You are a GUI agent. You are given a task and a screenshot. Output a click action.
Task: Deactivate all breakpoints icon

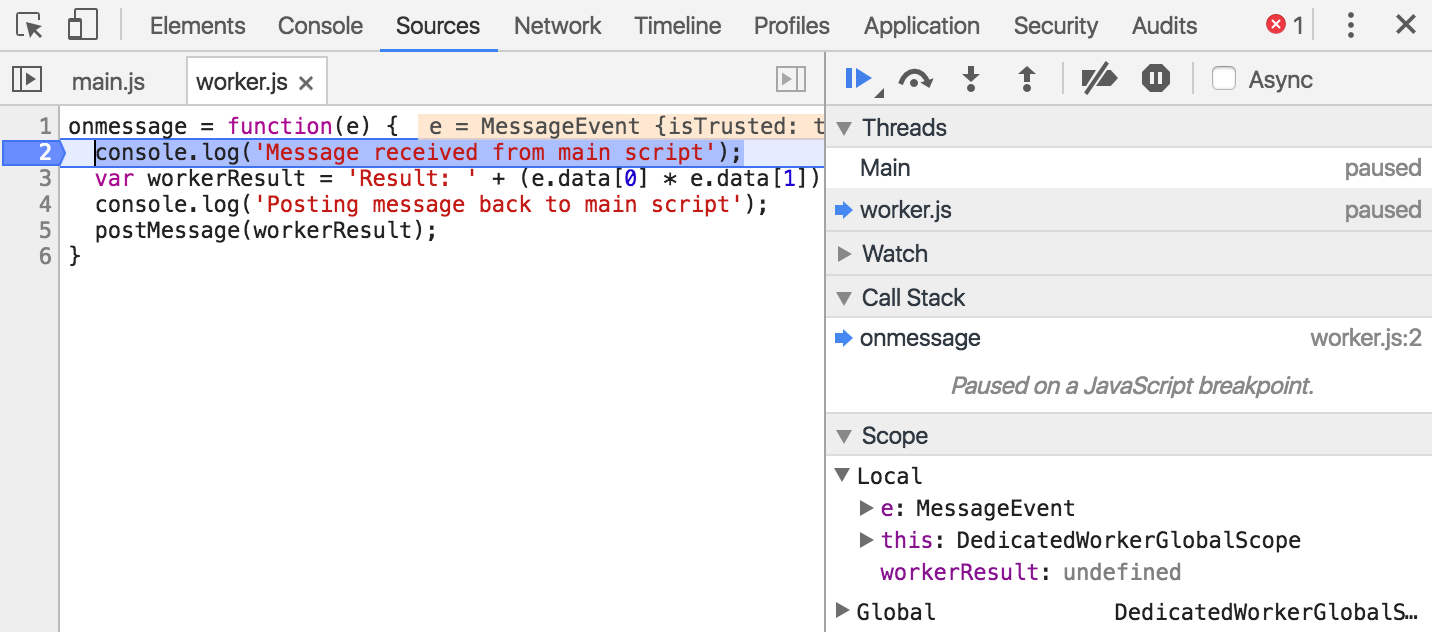[x=1099, y=79]
